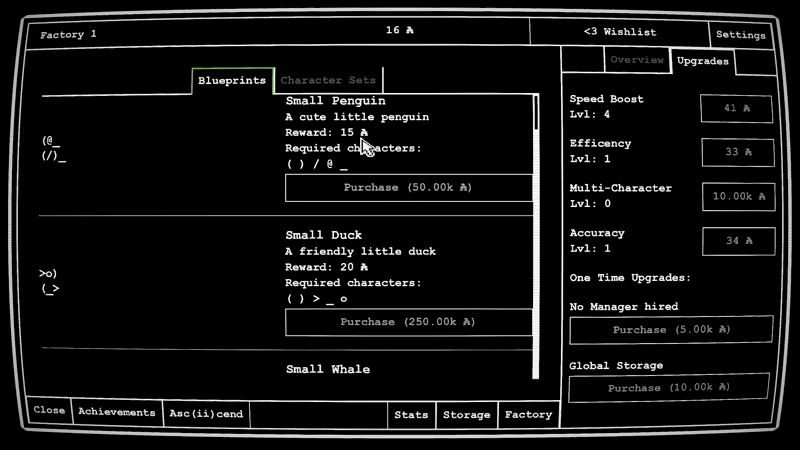Image resolution: width=800 pixels, height=450 pixels.
Task: Purchase the Manager for 5.00k
Action: [671, 330]
